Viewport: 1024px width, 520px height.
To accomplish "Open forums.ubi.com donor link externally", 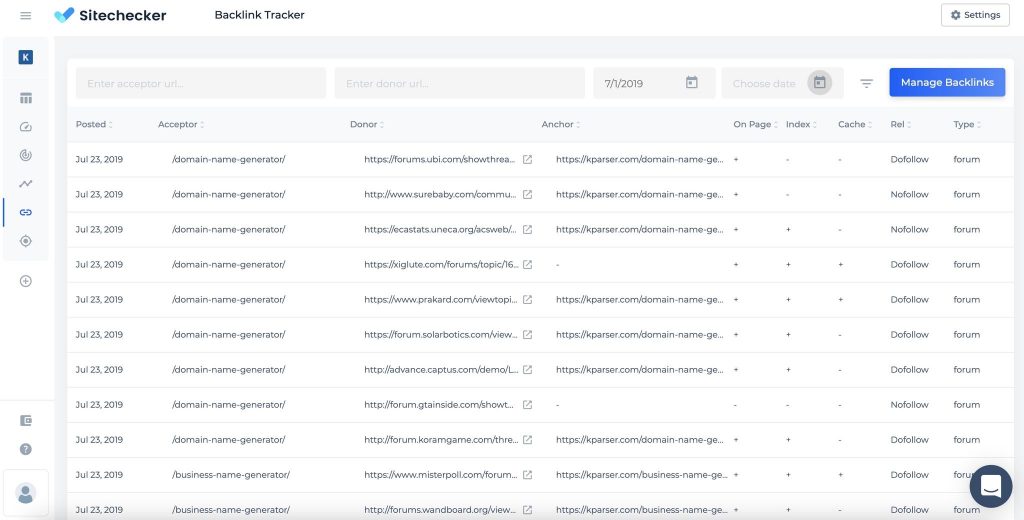I will pyautogui.click(x=527, y=159).
